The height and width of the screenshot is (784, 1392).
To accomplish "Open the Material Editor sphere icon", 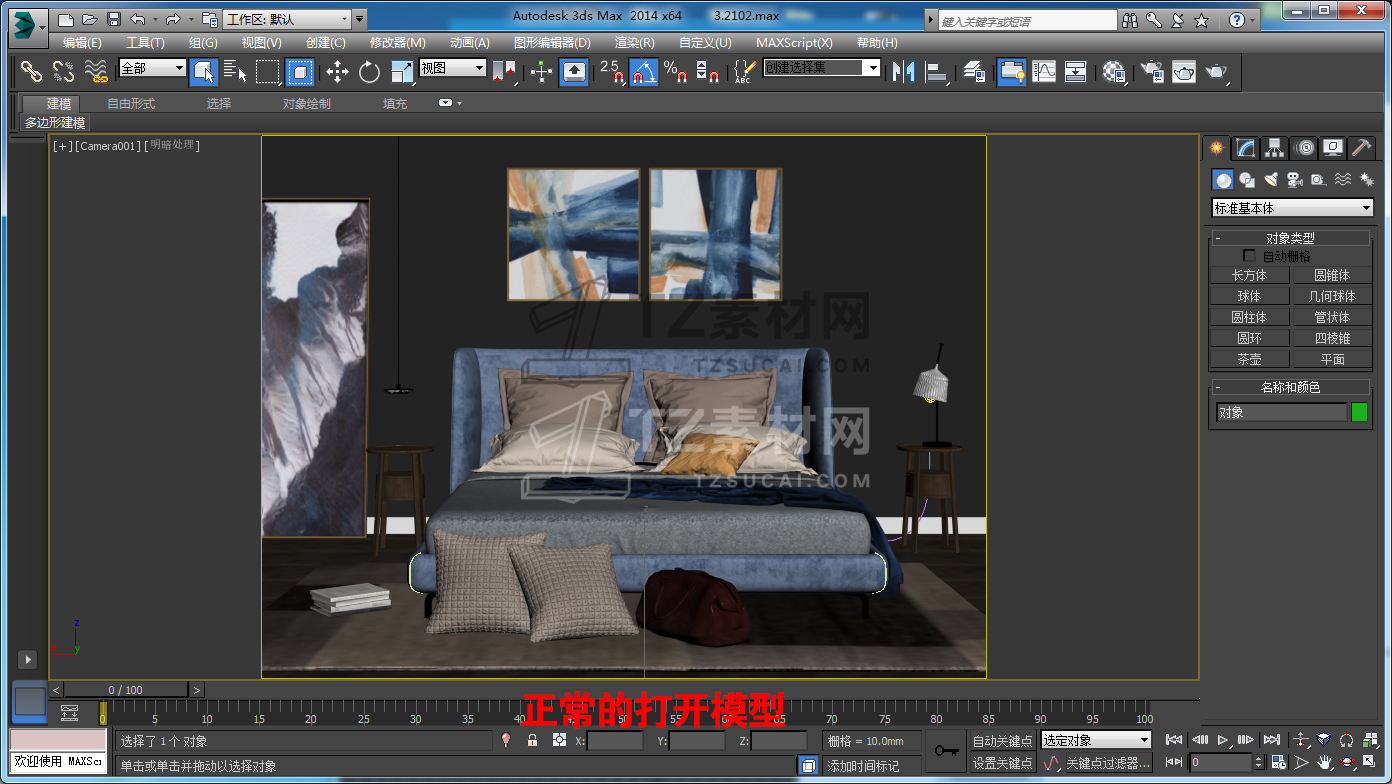I will [x=1113, y=72].
